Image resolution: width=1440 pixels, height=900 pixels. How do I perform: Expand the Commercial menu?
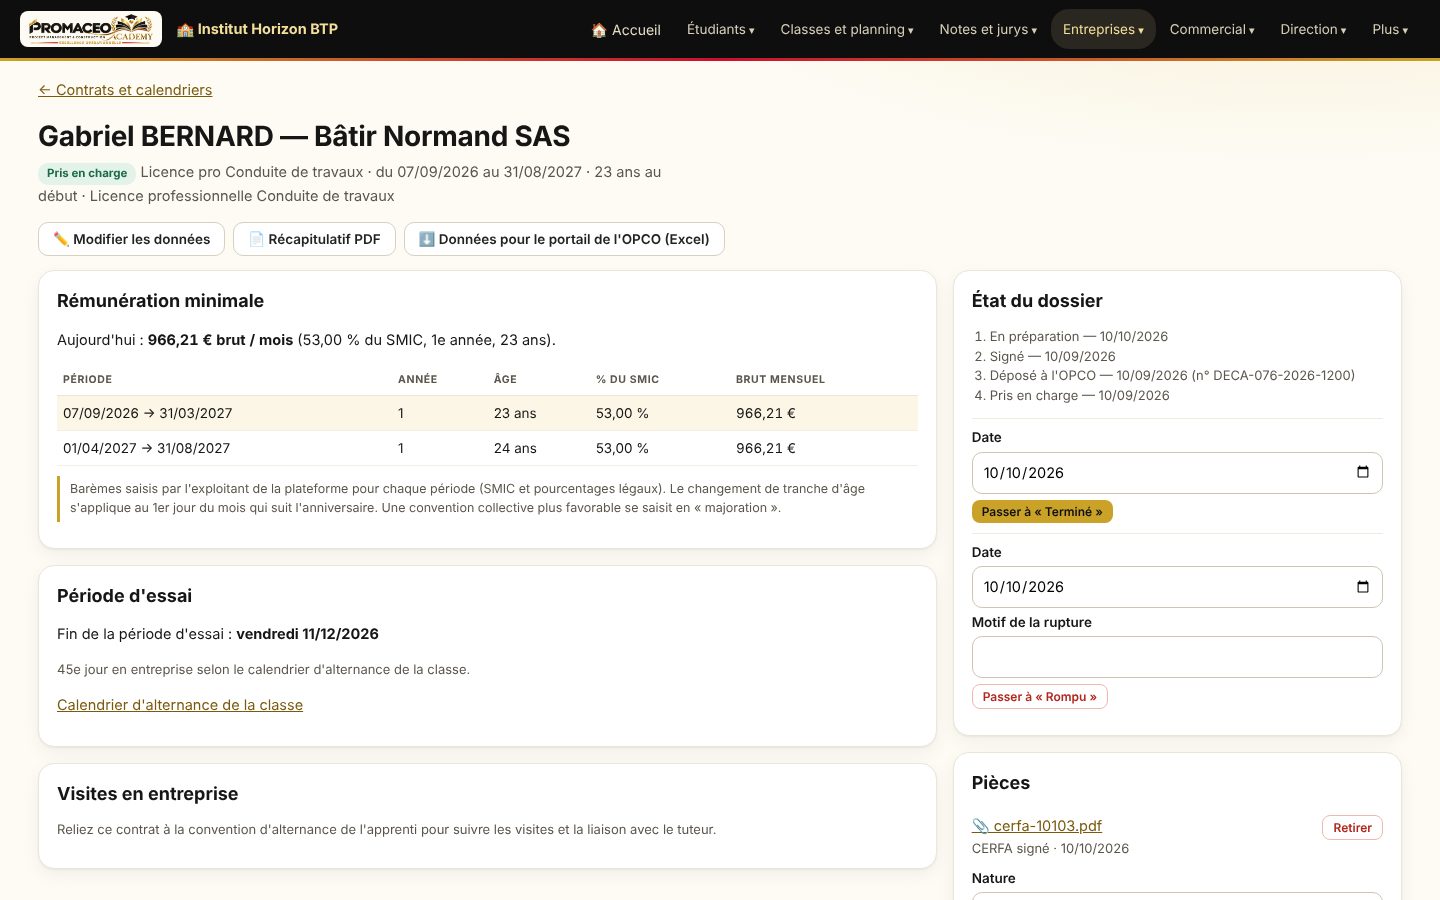pyautogui.click(x=1212, y=29)
